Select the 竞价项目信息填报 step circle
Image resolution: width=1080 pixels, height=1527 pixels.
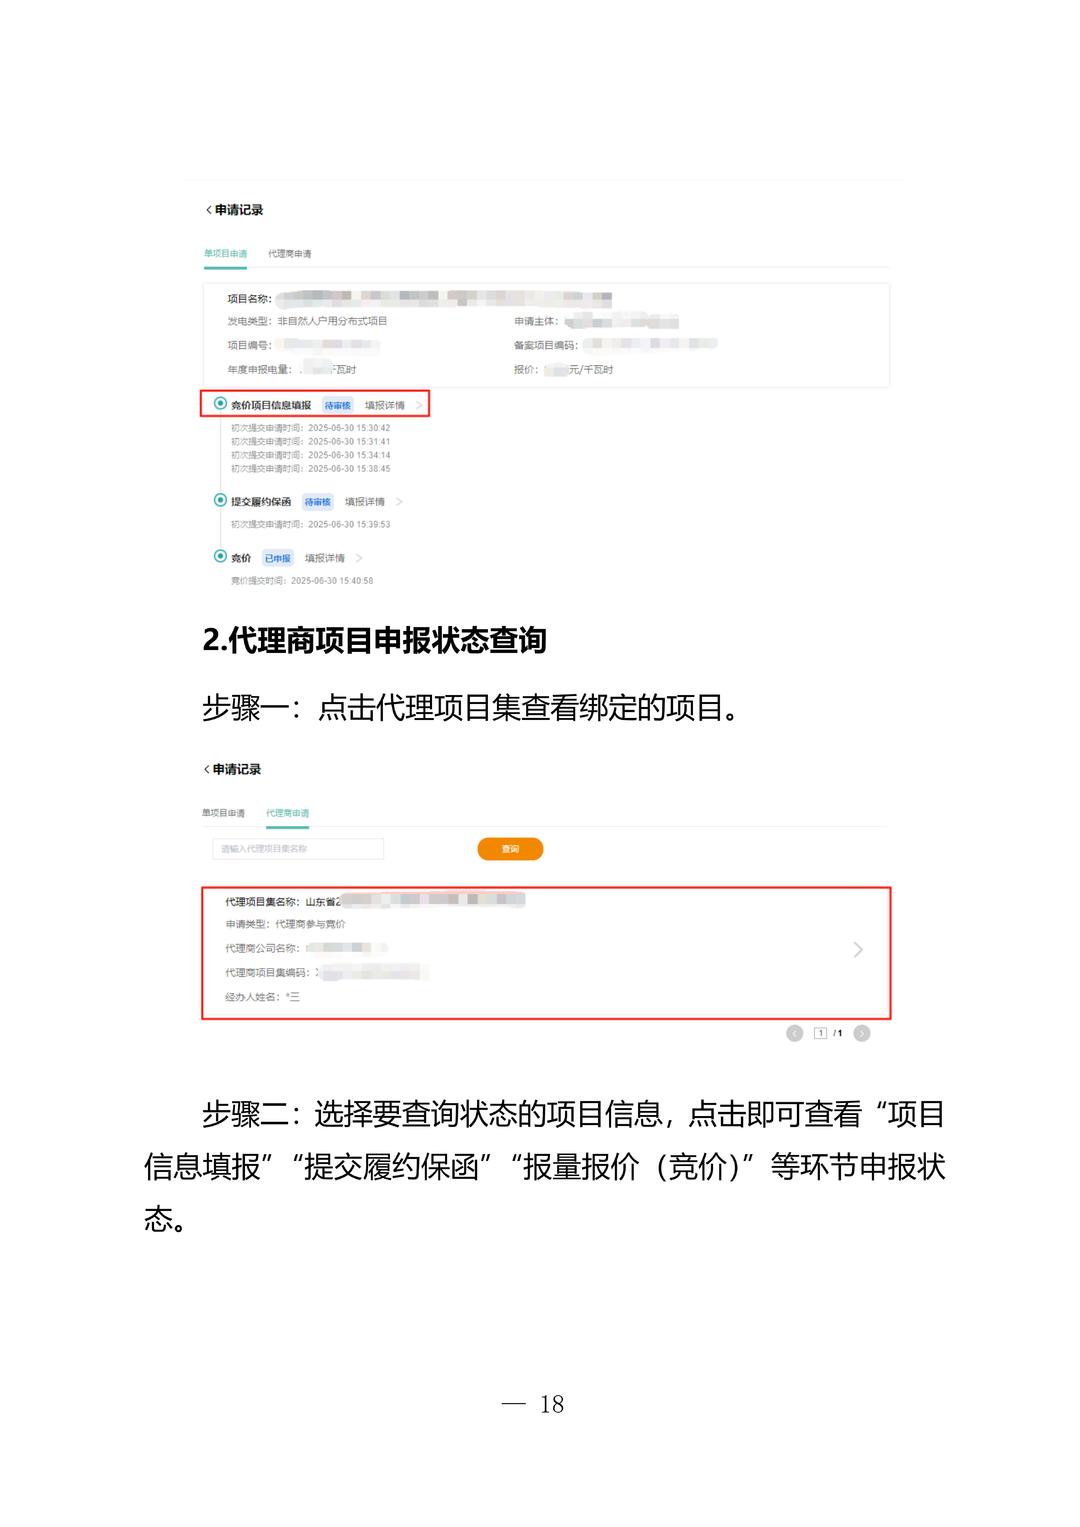(x=220, y=404)
